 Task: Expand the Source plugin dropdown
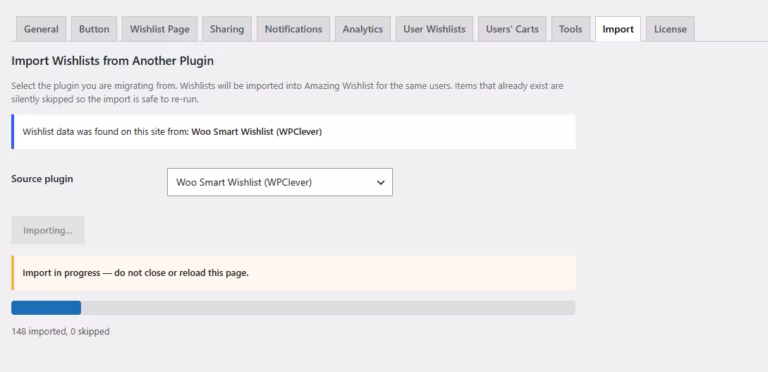280,182
